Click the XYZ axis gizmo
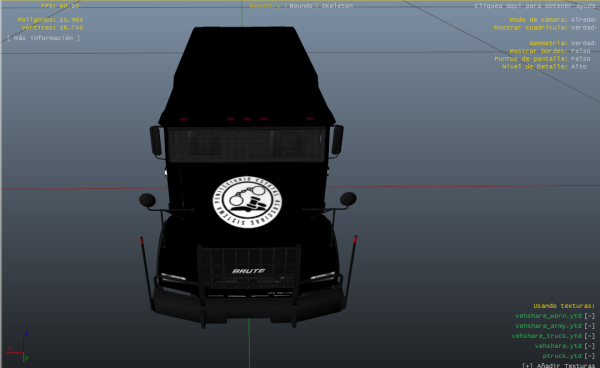The image size is (600, 368). [18, 347]
